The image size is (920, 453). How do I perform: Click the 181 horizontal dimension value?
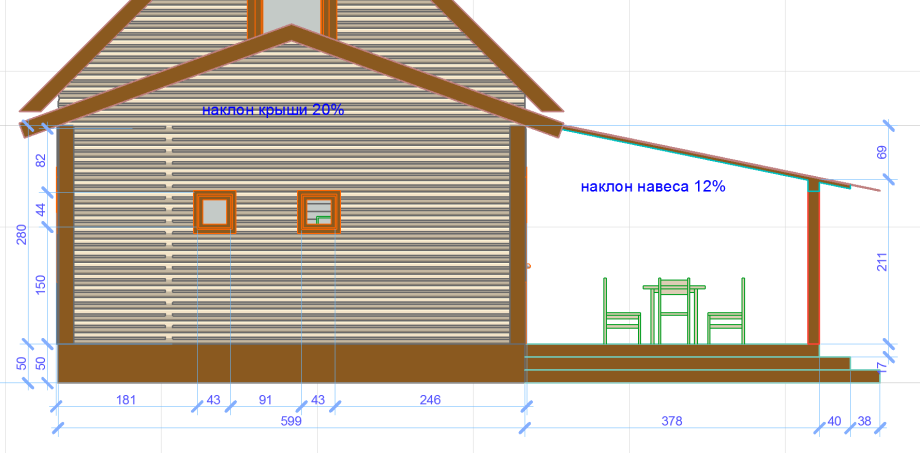point(126,400)
